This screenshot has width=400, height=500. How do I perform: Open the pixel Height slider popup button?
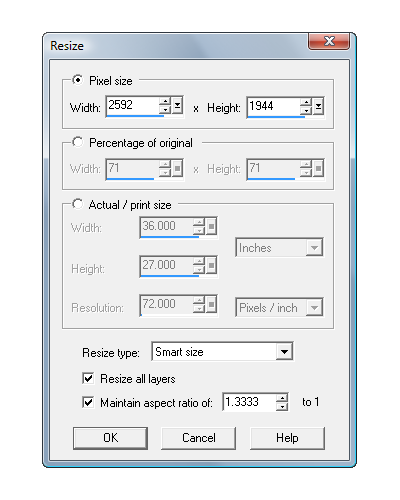(318, 106)
